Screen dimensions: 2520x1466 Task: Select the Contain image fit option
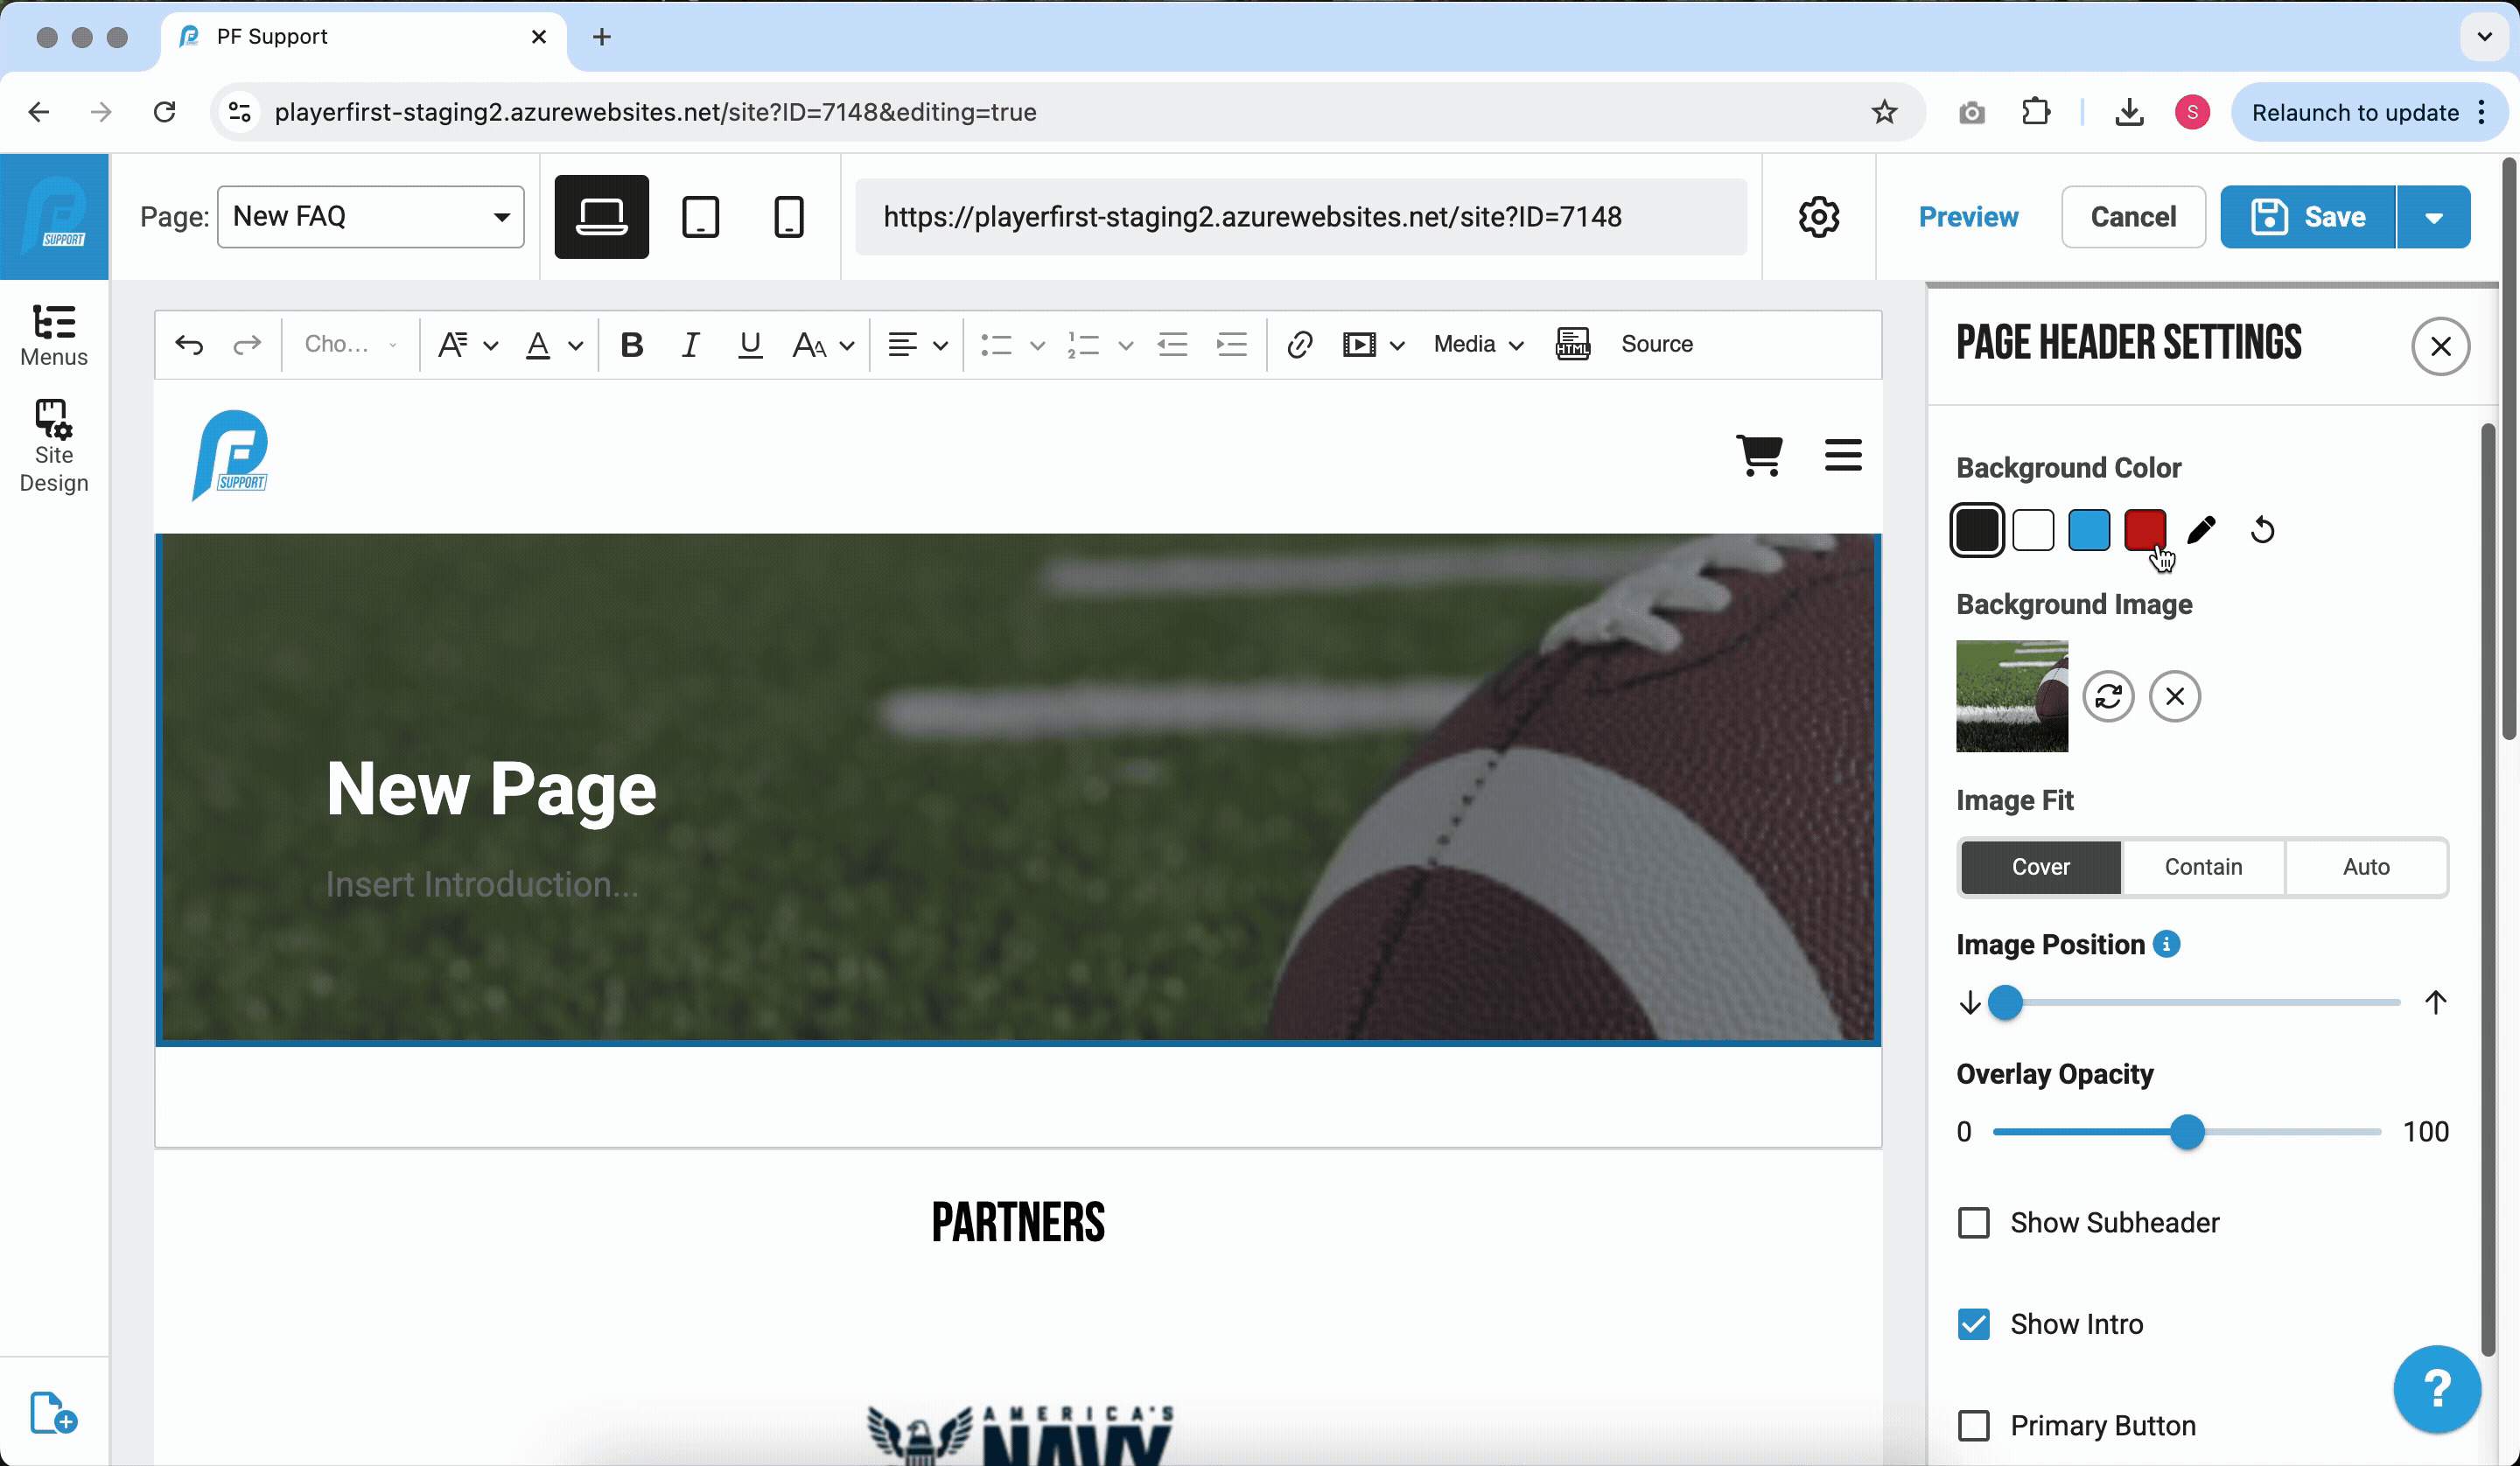pyautogui.click(x=2203, y=867)
